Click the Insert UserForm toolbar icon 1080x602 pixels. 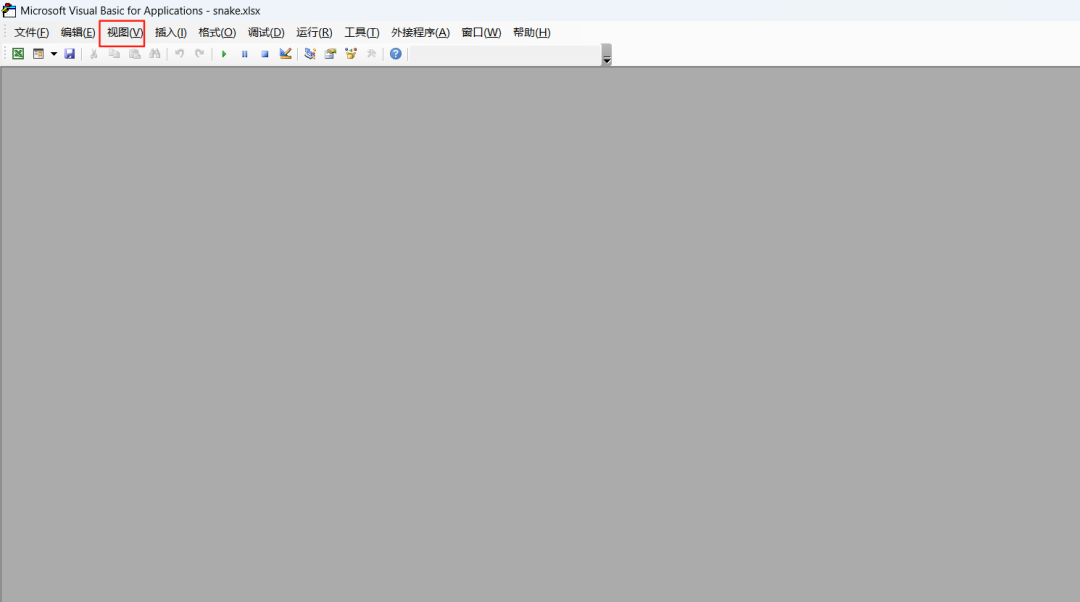click(39, 54)
